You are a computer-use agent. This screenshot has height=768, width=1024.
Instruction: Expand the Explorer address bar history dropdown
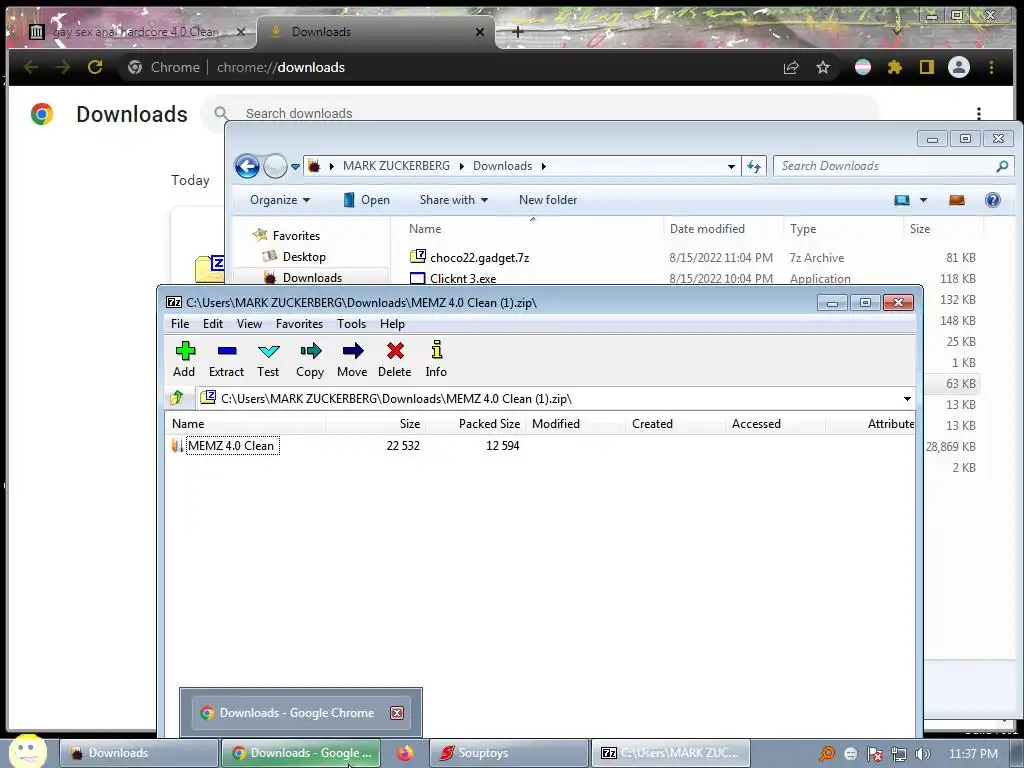(x=731, y=167)
